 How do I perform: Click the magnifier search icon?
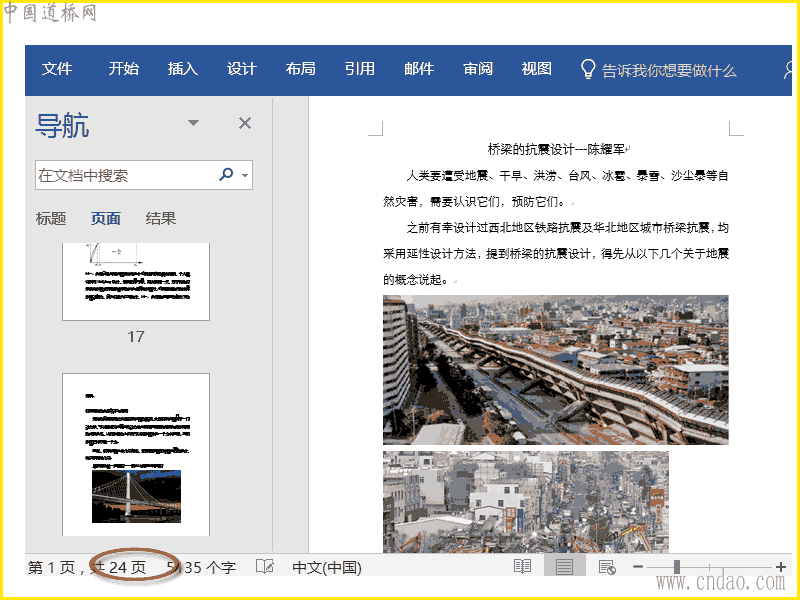pyautogui.click(x=226, y=174)
